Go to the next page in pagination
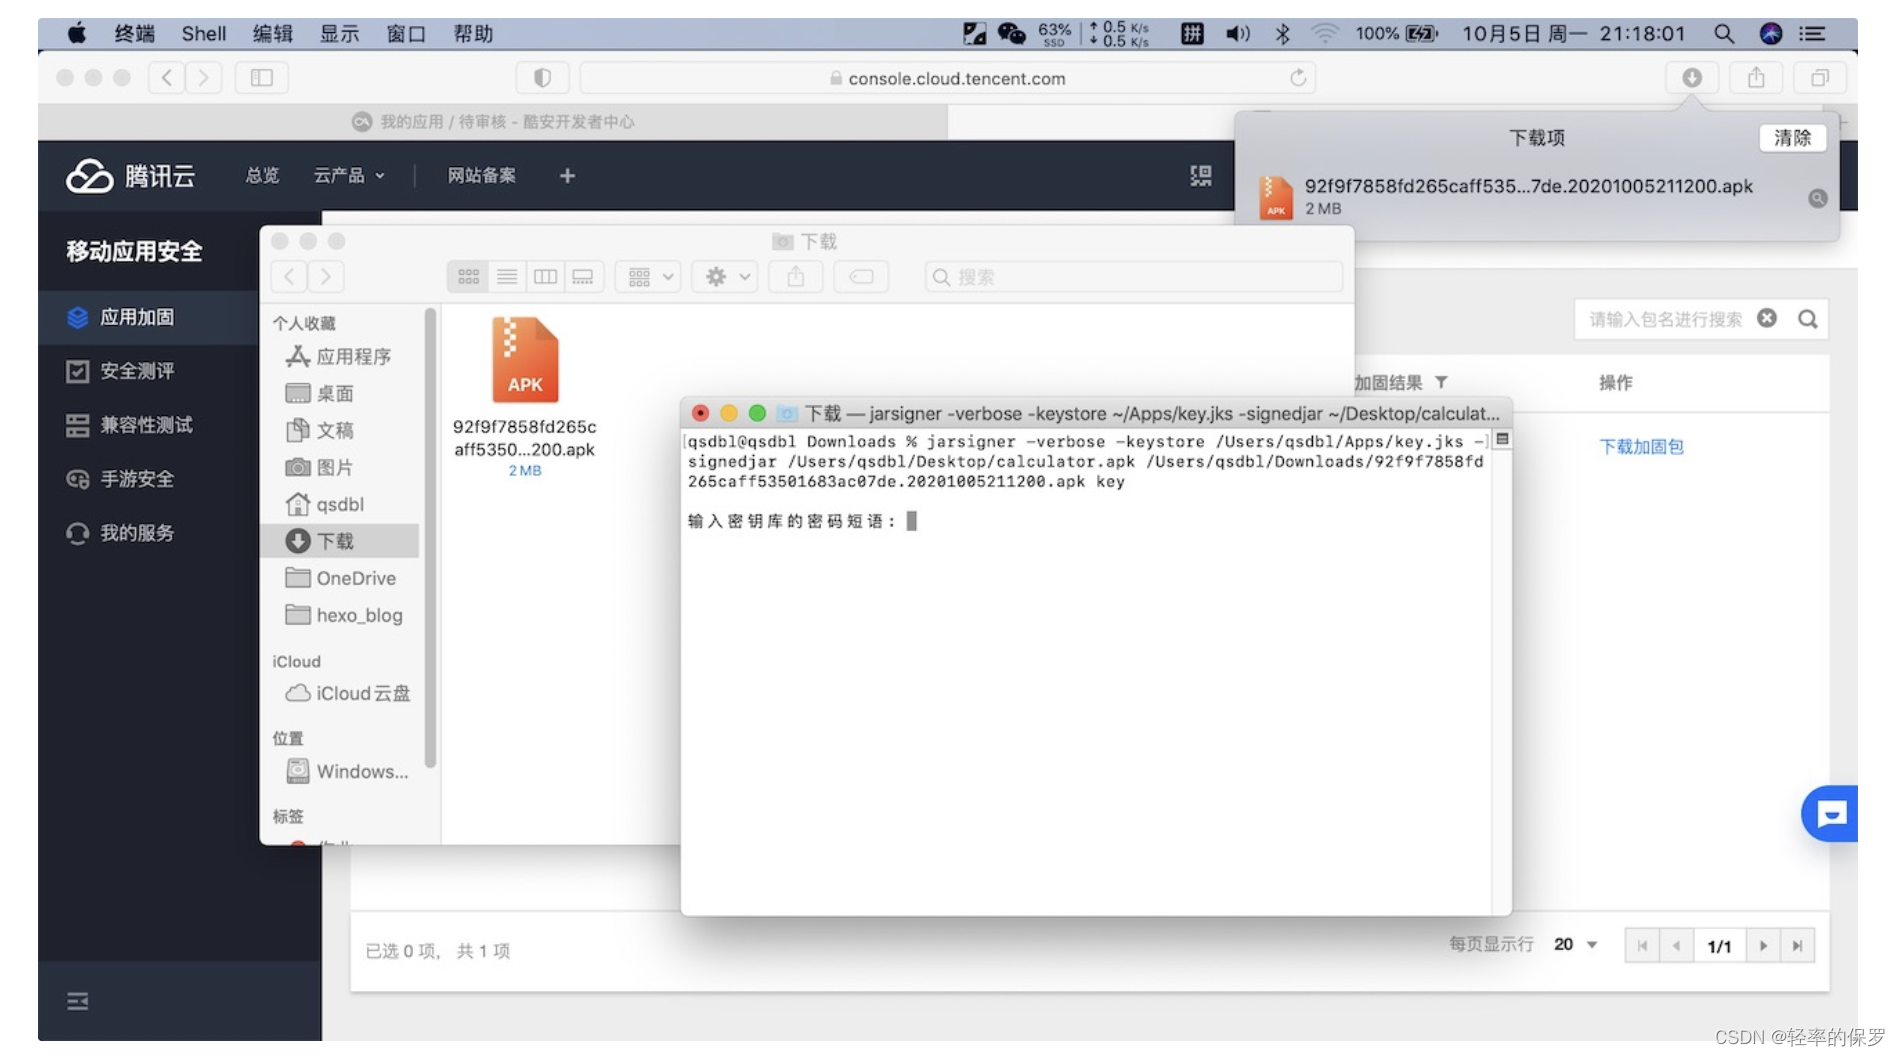1900x1056 pixels. tap(1763, 946)
